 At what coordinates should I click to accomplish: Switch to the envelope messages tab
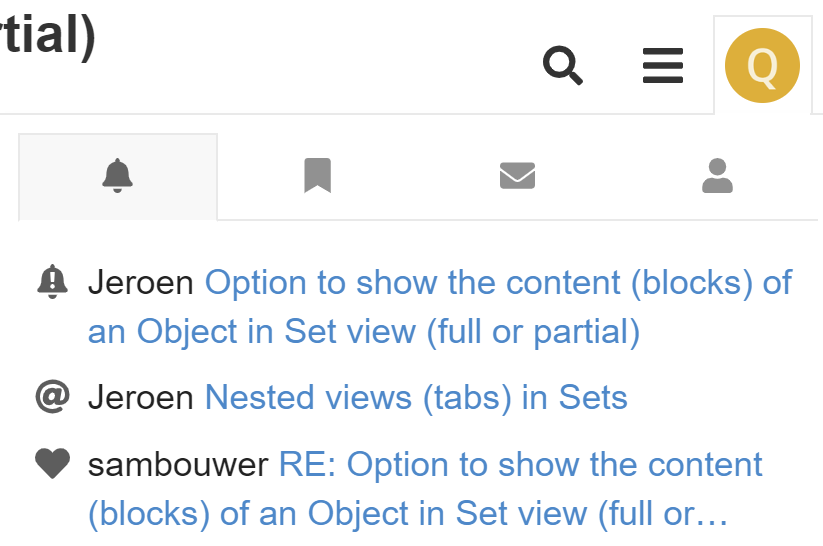click(517, 176)
